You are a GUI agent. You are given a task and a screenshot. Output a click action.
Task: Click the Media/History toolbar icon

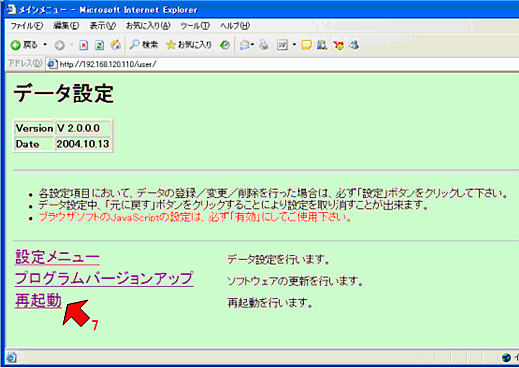(x=225, y=45)
